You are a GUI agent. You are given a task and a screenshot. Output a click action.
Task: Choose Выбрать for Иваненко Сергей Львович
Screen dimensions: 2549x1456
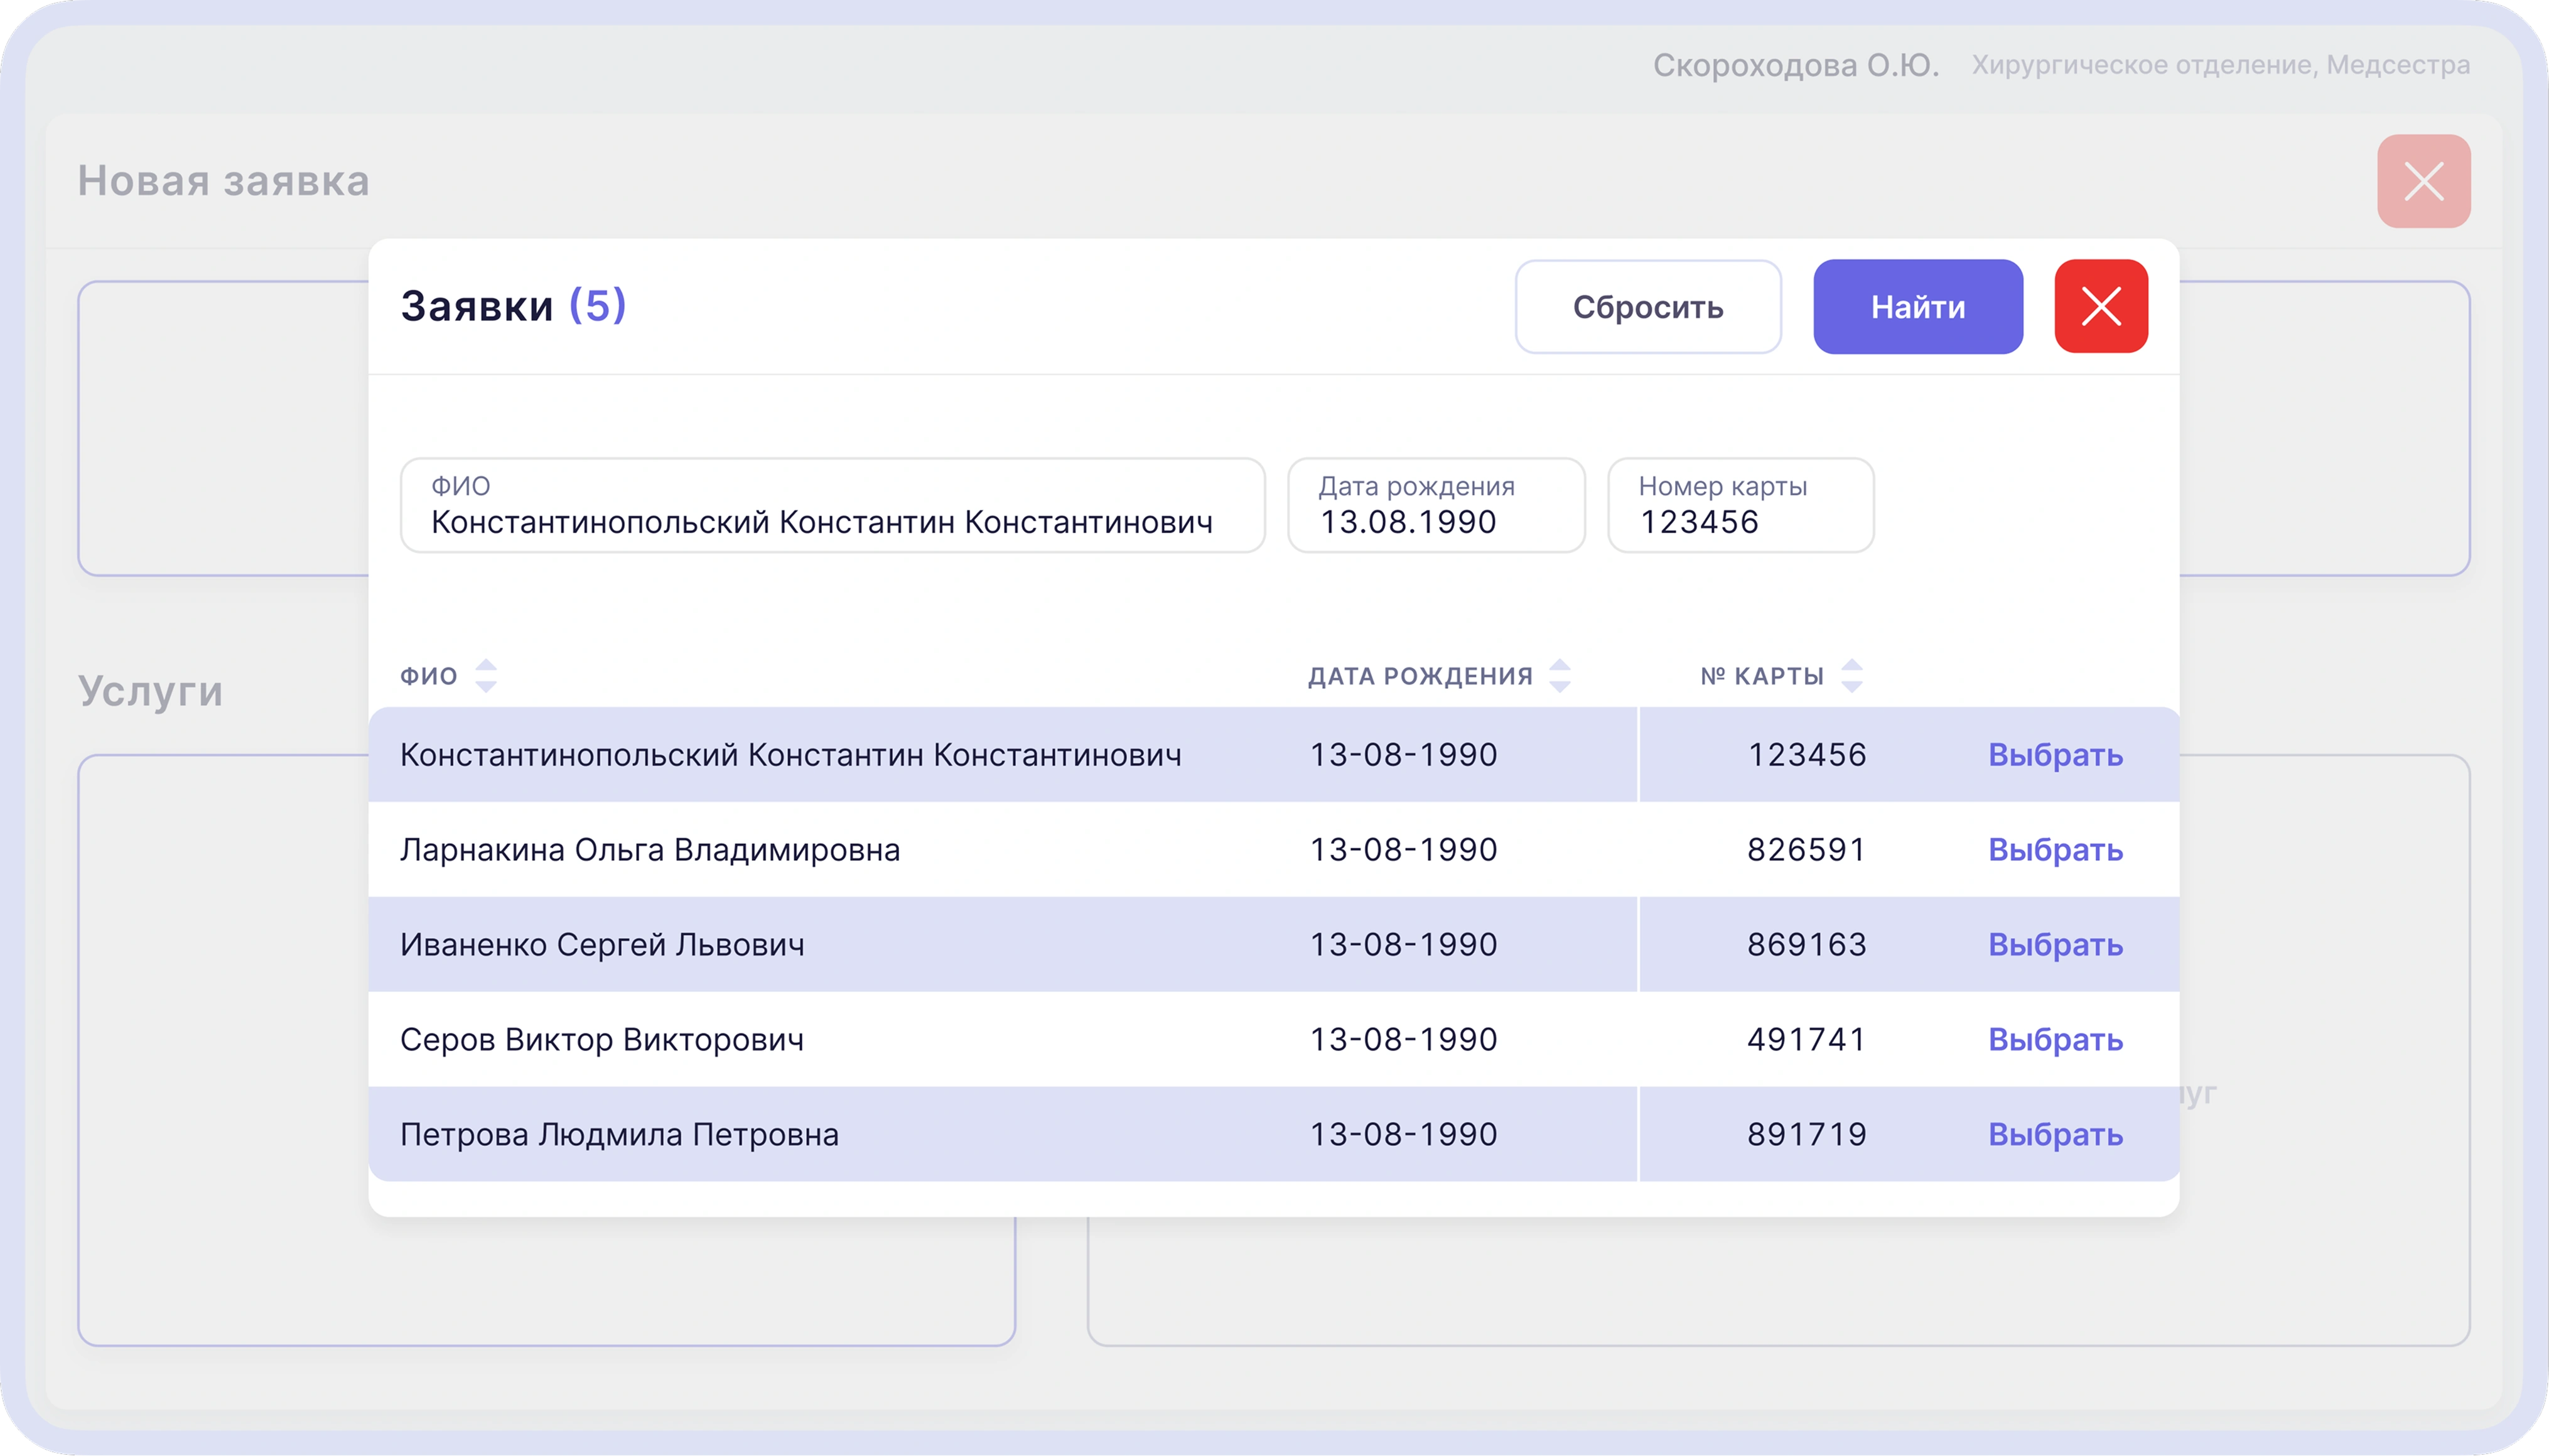[2055, 945]
